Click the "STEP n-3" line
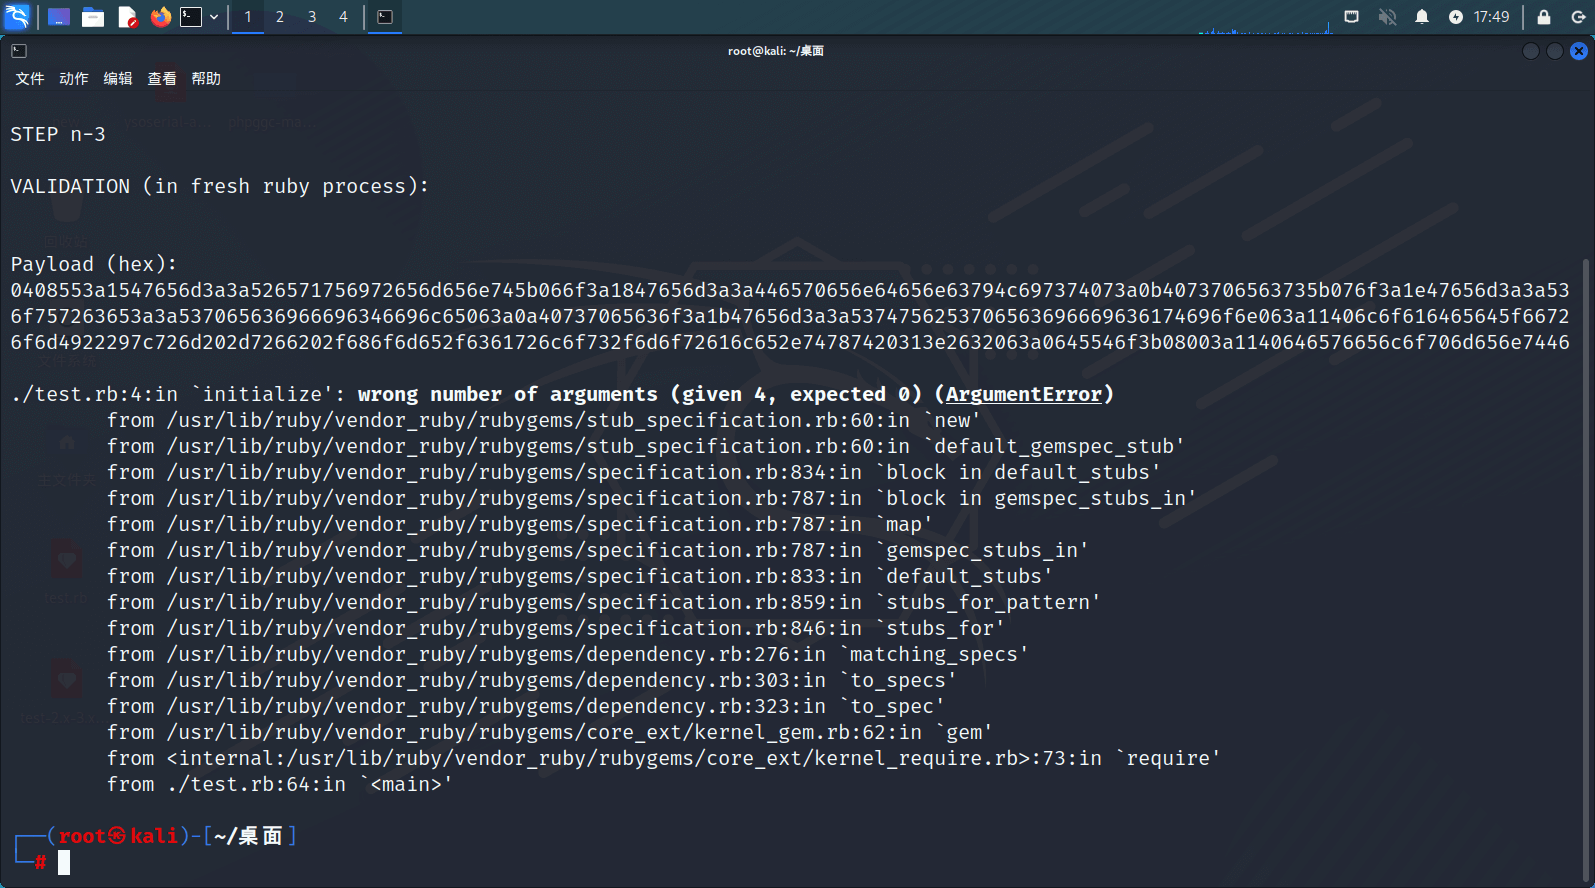 [58, 134]
